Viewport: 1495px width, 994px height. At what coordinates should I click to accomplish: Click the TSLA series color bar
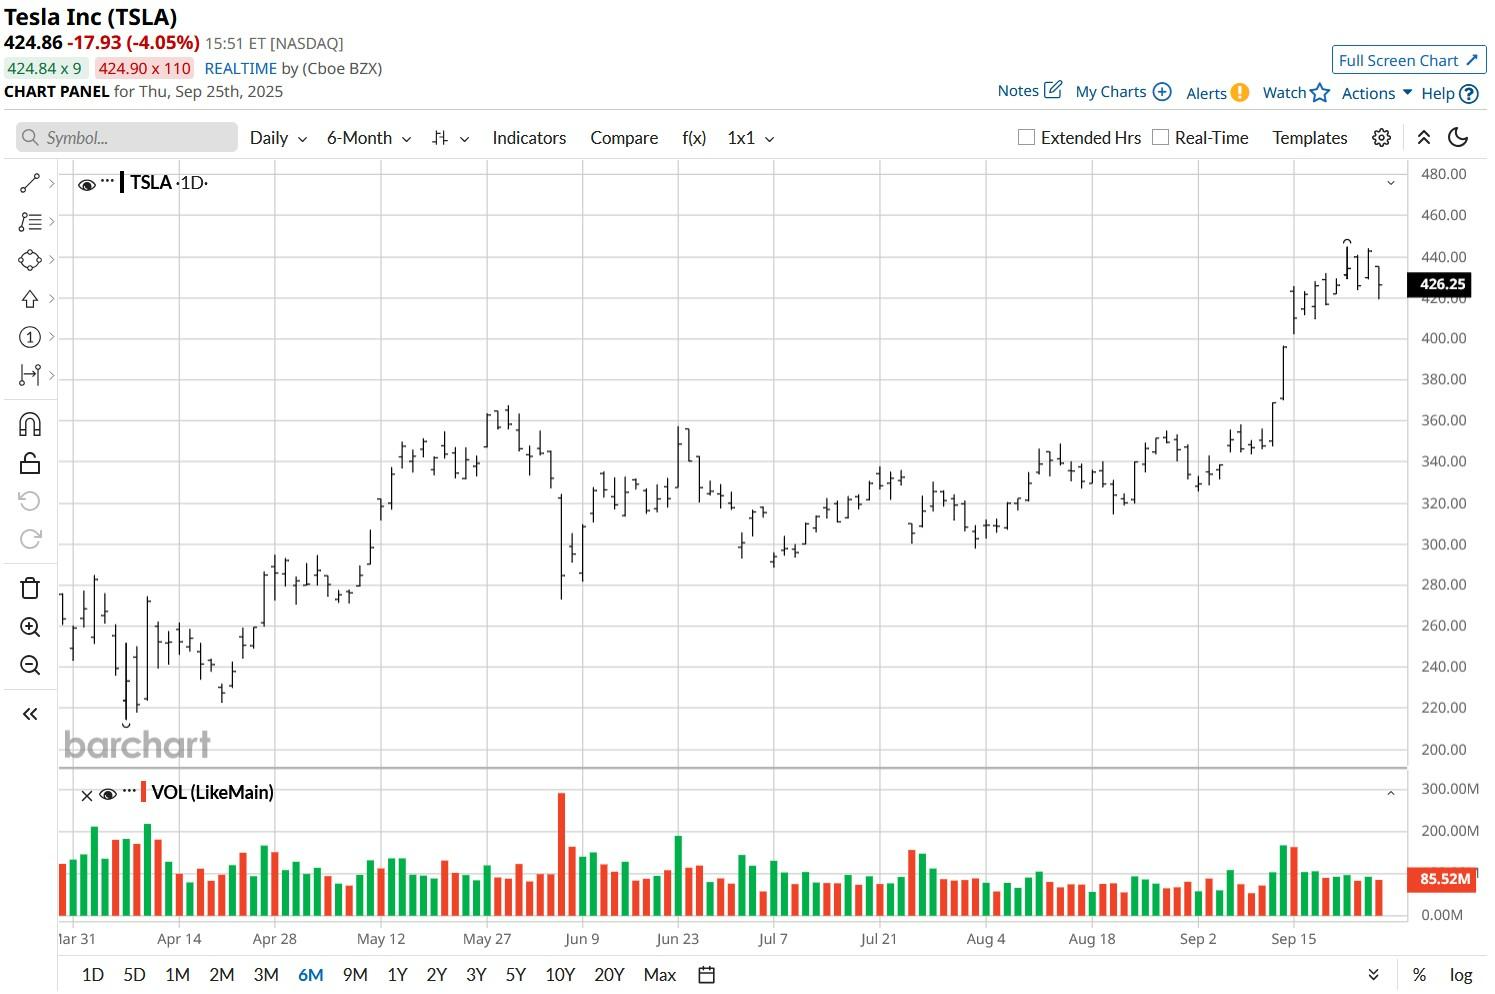[122, 182]
